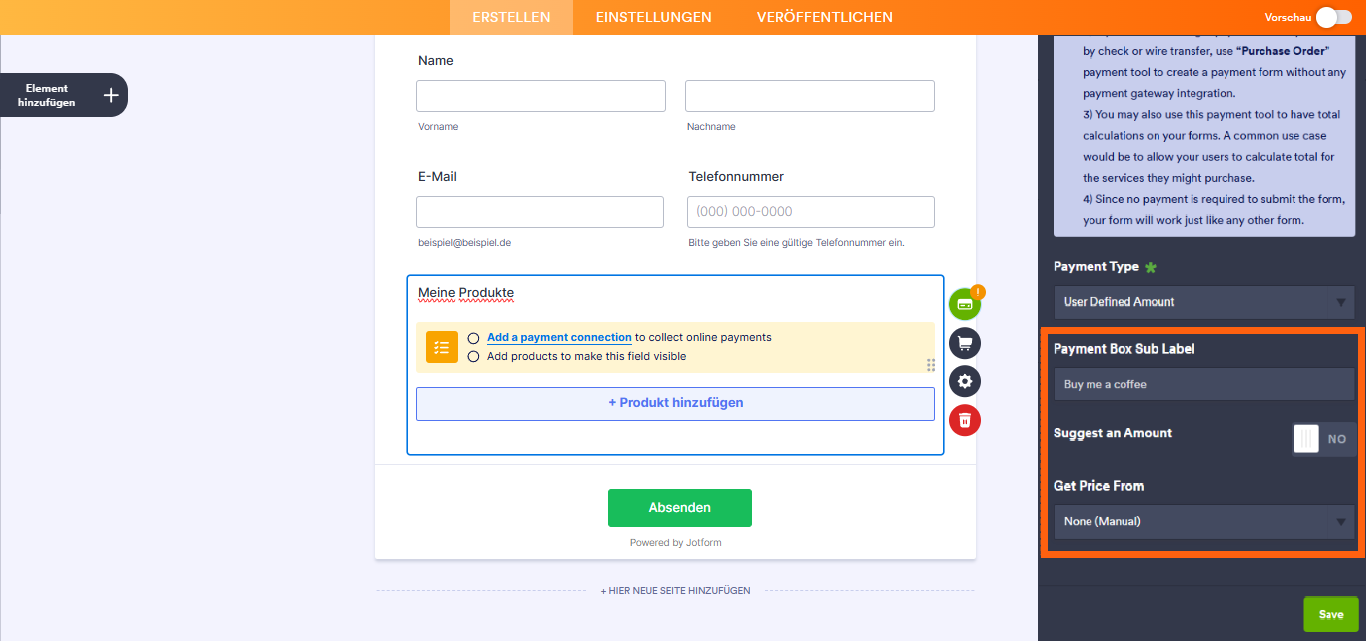The height and width of the screenshot is (641, 1366).
Task: Switch to the Einstellungen tab
Action: [653, 17]
